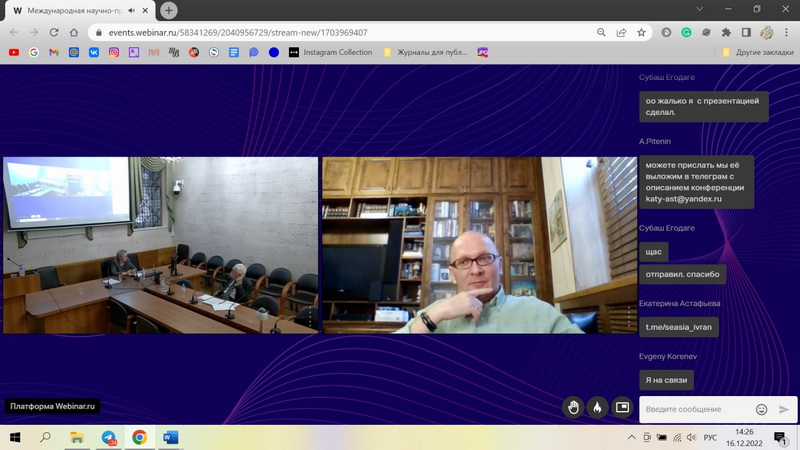Toggle the browser side panel

pyautogui.click(x=746, y=32)
